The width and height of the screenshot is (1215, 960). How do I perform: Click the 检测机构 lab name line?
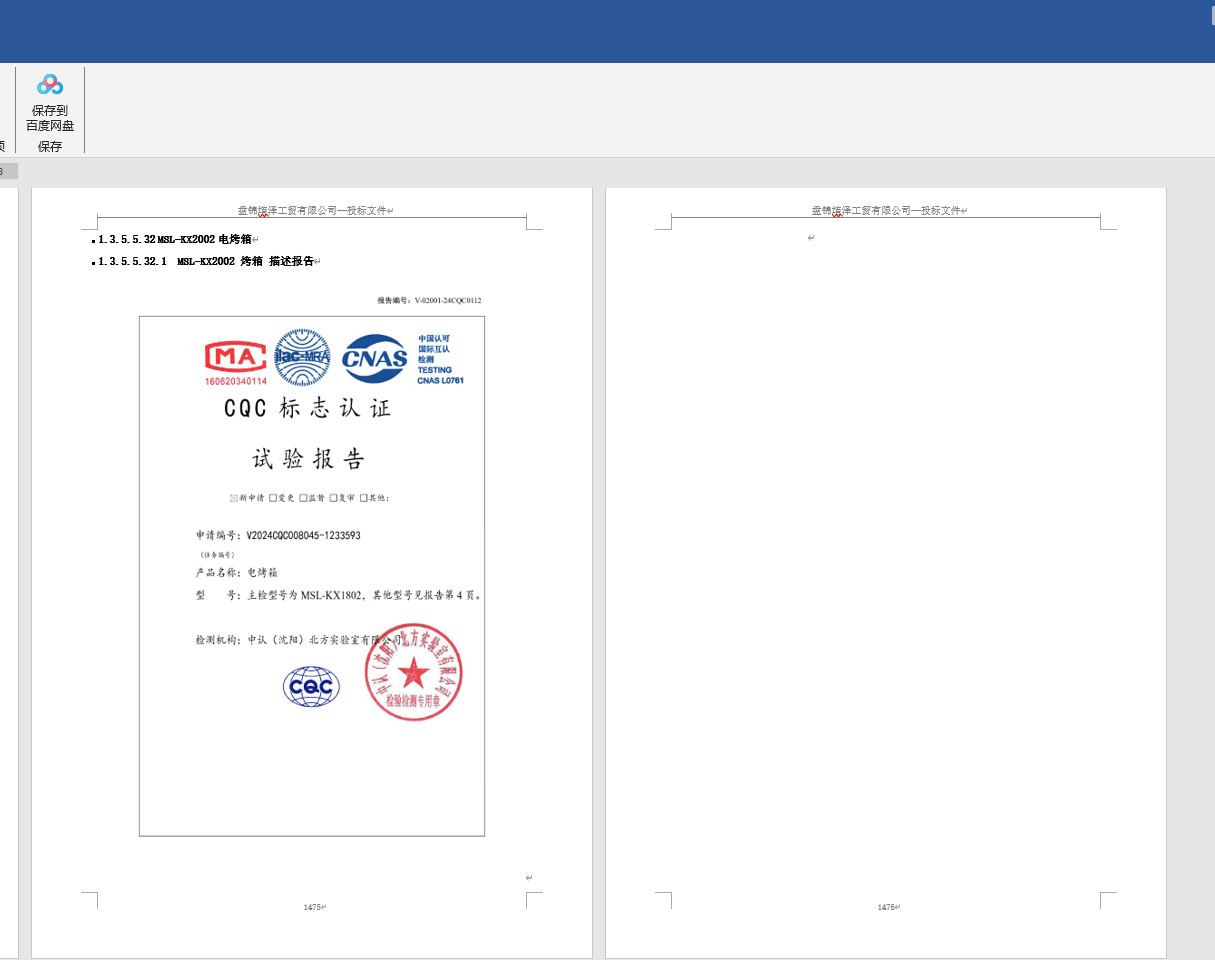pos(298,639)
